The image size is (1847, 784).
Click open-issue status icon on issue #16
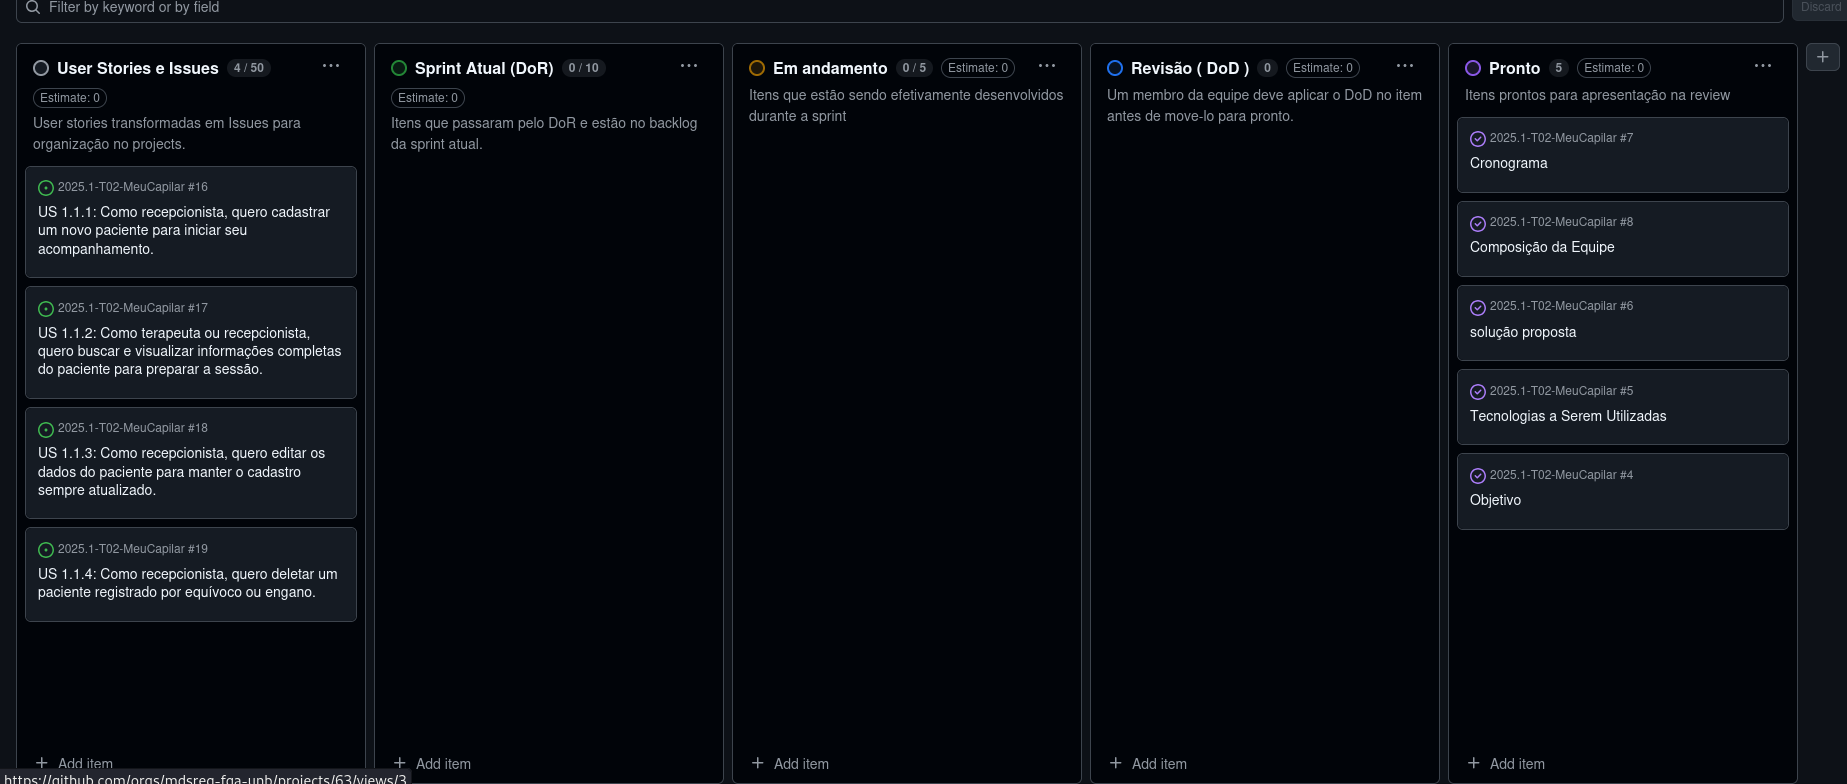point(46,188)
